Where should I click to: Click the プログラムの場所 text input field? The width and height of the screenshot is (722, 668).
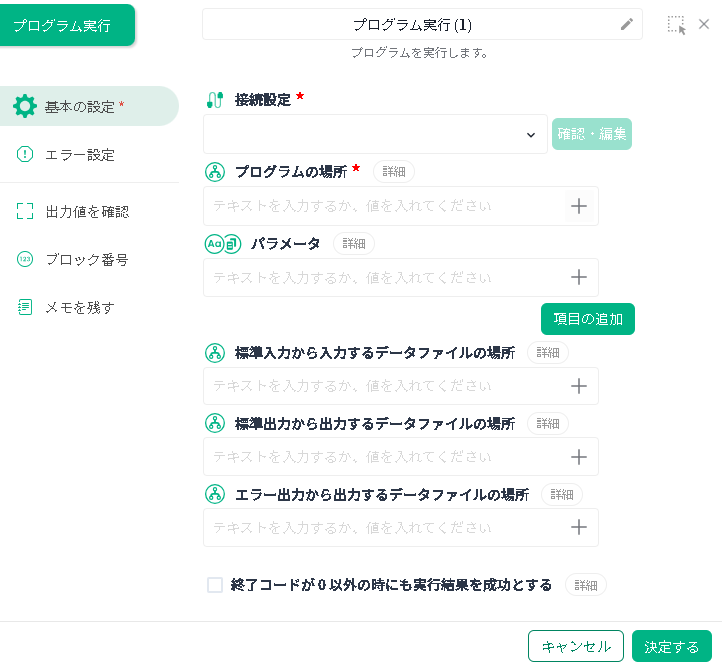click(384, 206)
